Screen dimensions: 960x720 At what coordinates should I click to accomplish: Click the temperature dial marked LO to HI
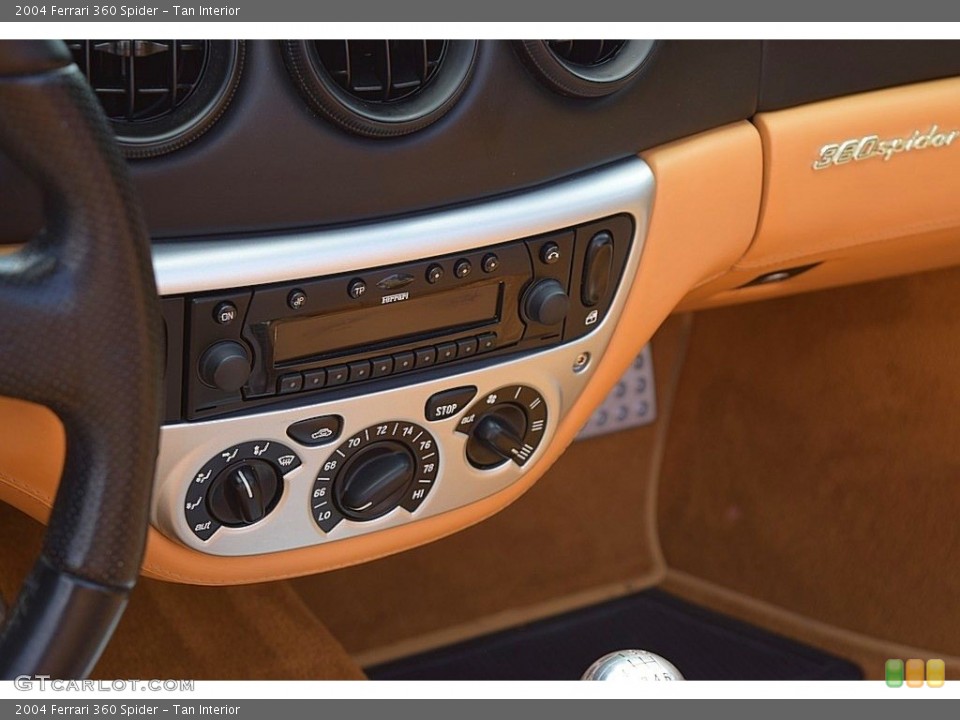(x=375, y=478)
